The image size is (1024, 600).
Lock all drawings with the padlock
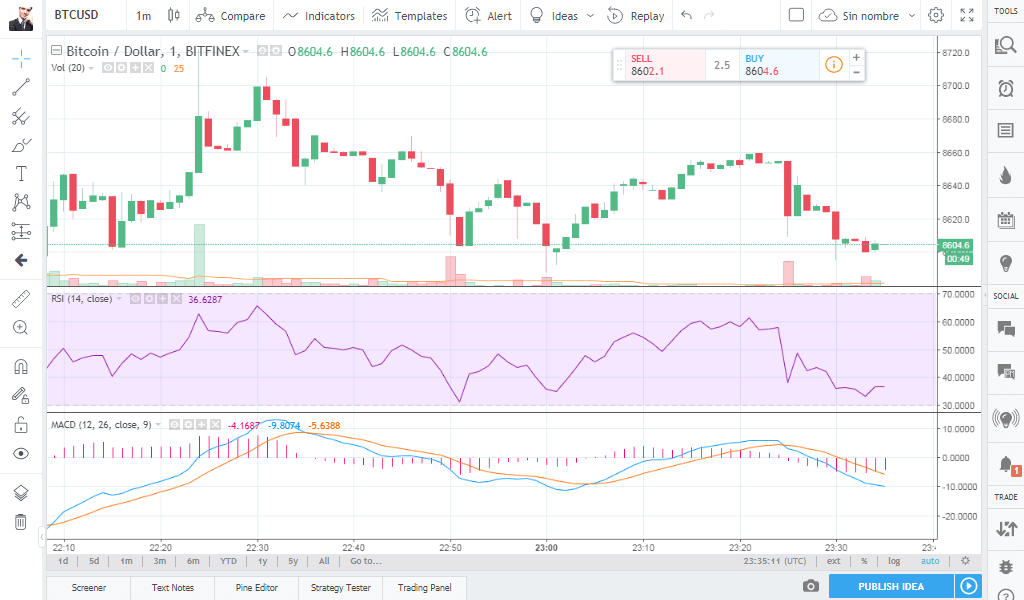(20, 423)
